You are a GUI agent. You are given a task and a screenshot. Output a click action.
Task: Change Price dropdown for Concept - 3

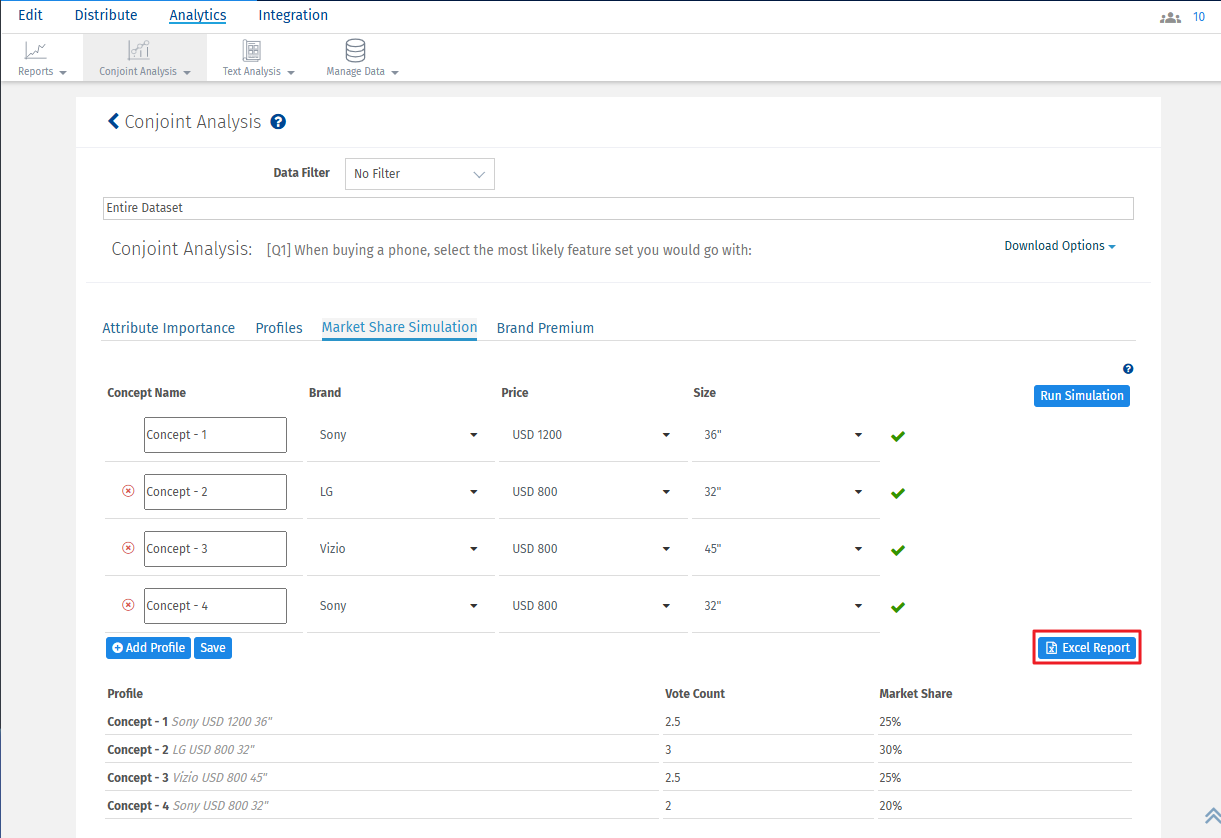tap(592, 549)
